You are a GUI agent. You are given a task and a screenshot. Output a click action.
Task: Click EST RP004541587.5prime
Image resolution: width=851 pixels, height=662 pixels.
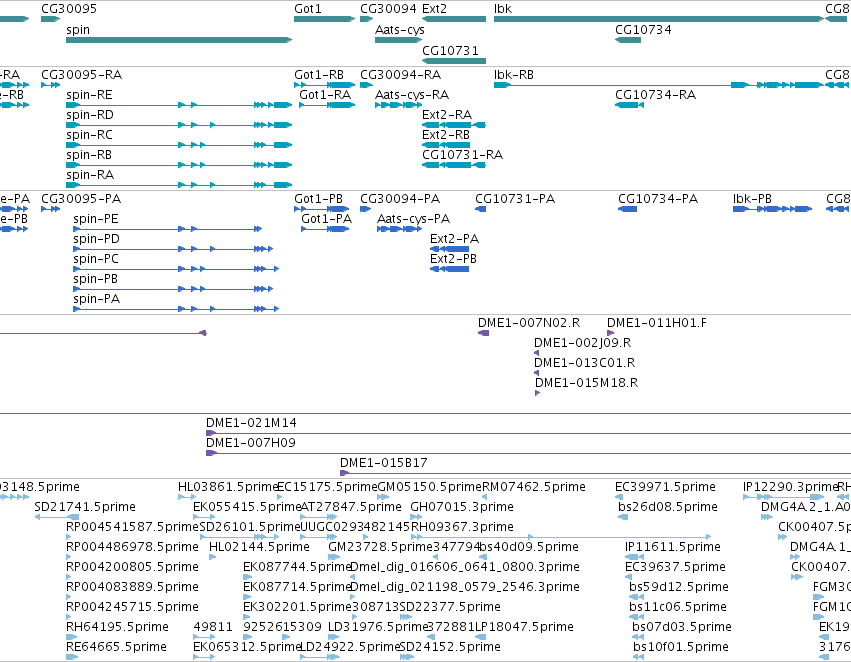[x=132, y=527]
